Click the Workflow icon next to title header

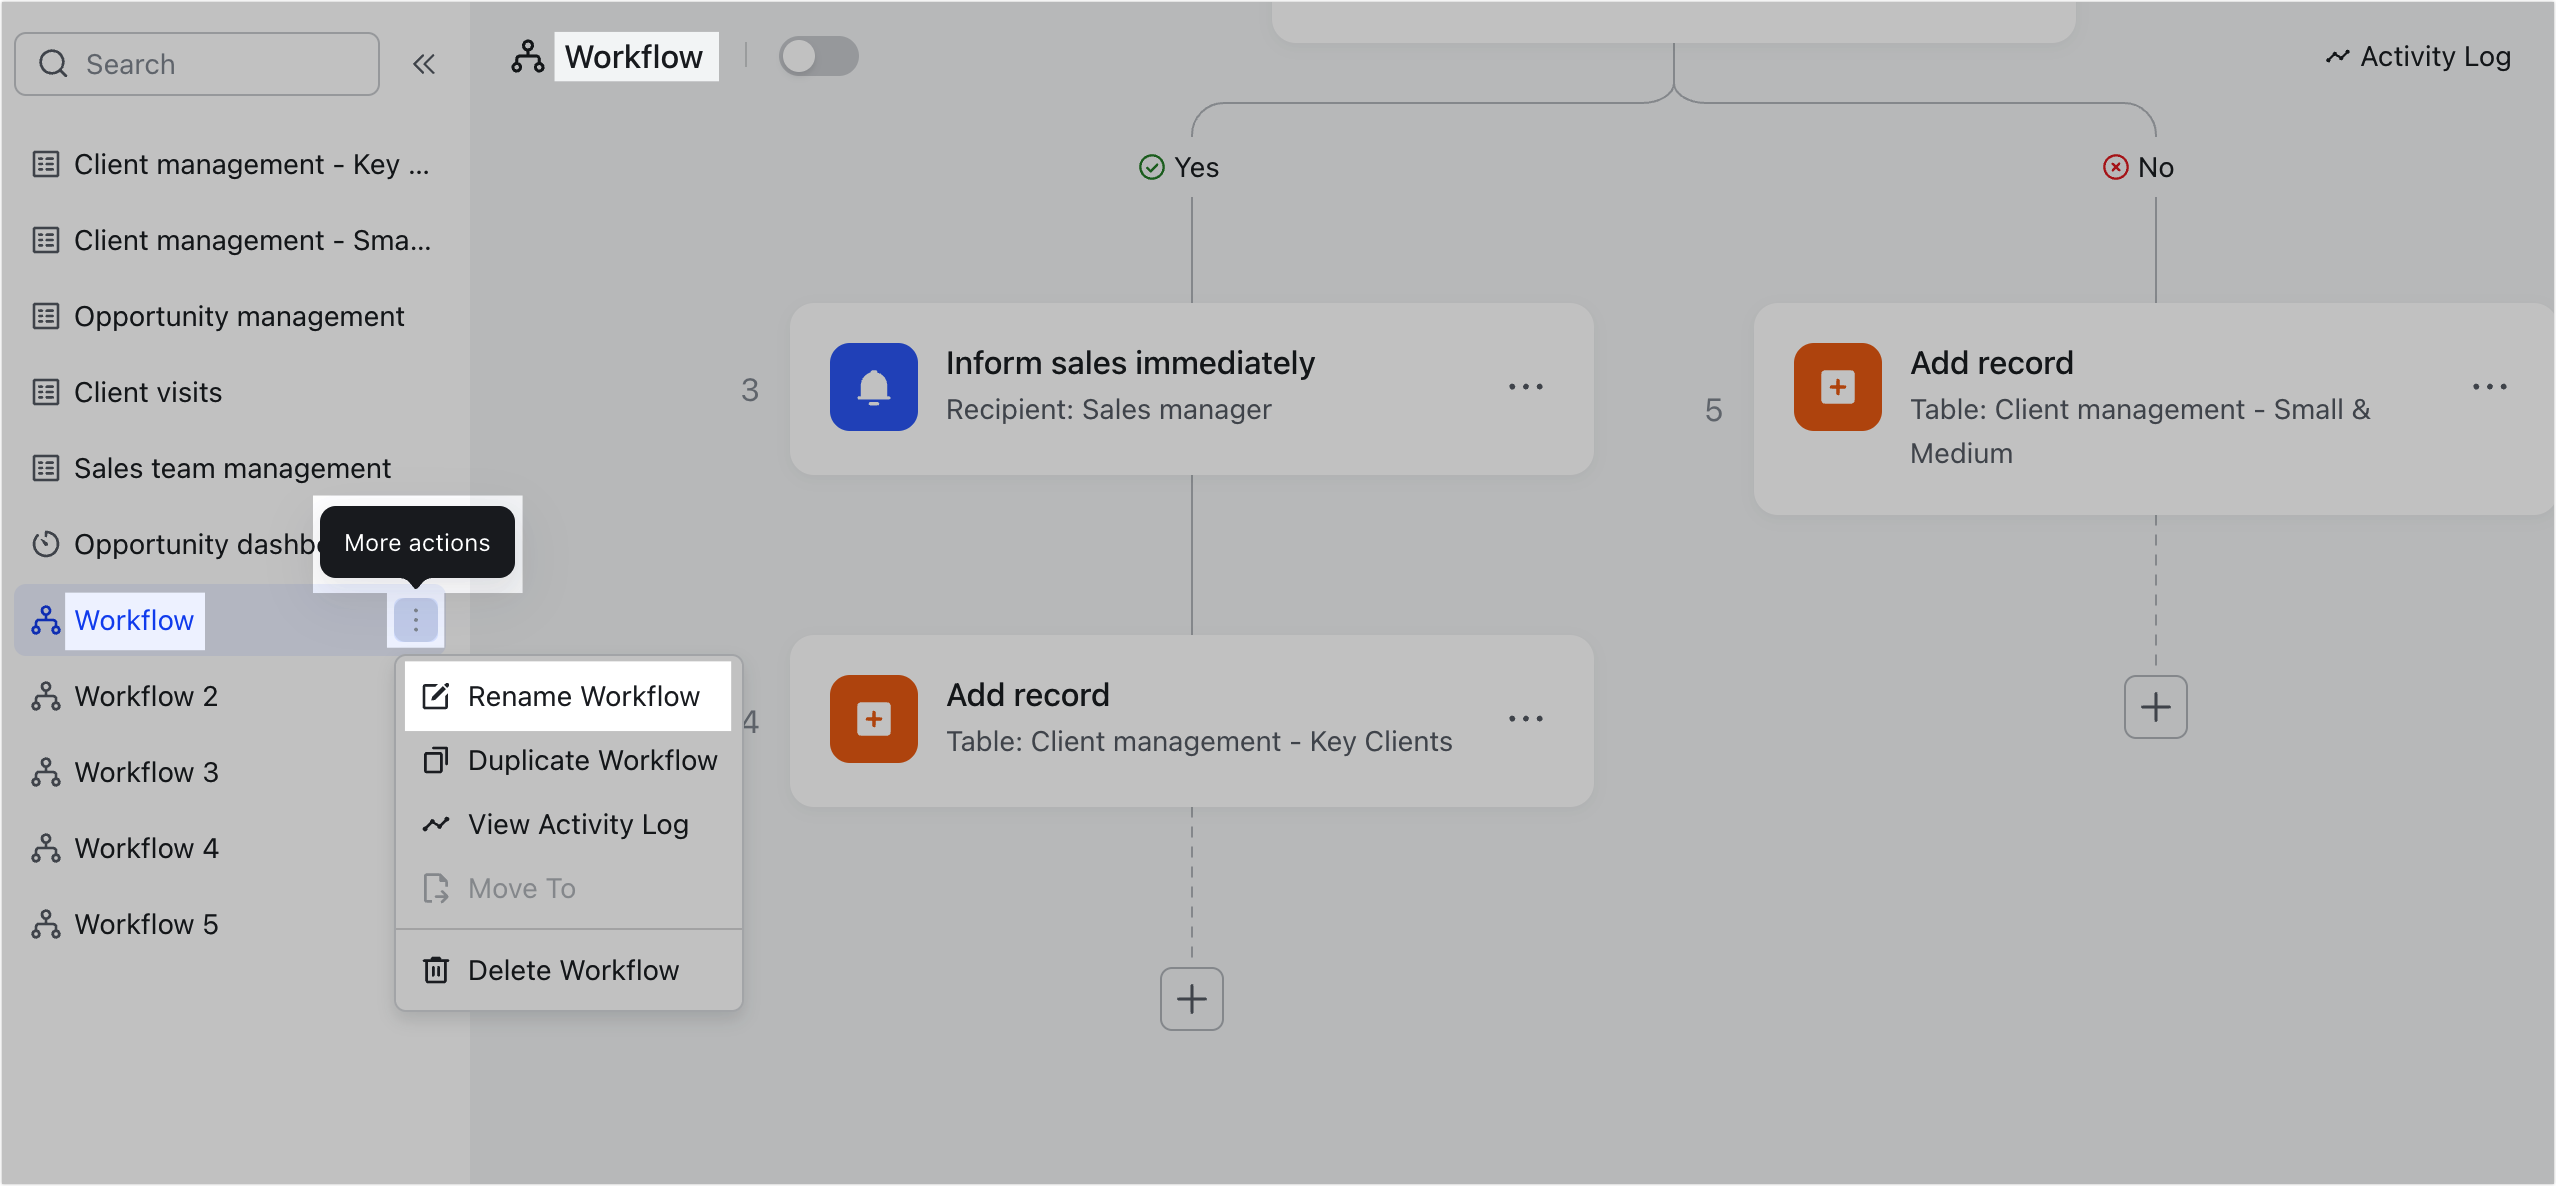pos(527,56)
